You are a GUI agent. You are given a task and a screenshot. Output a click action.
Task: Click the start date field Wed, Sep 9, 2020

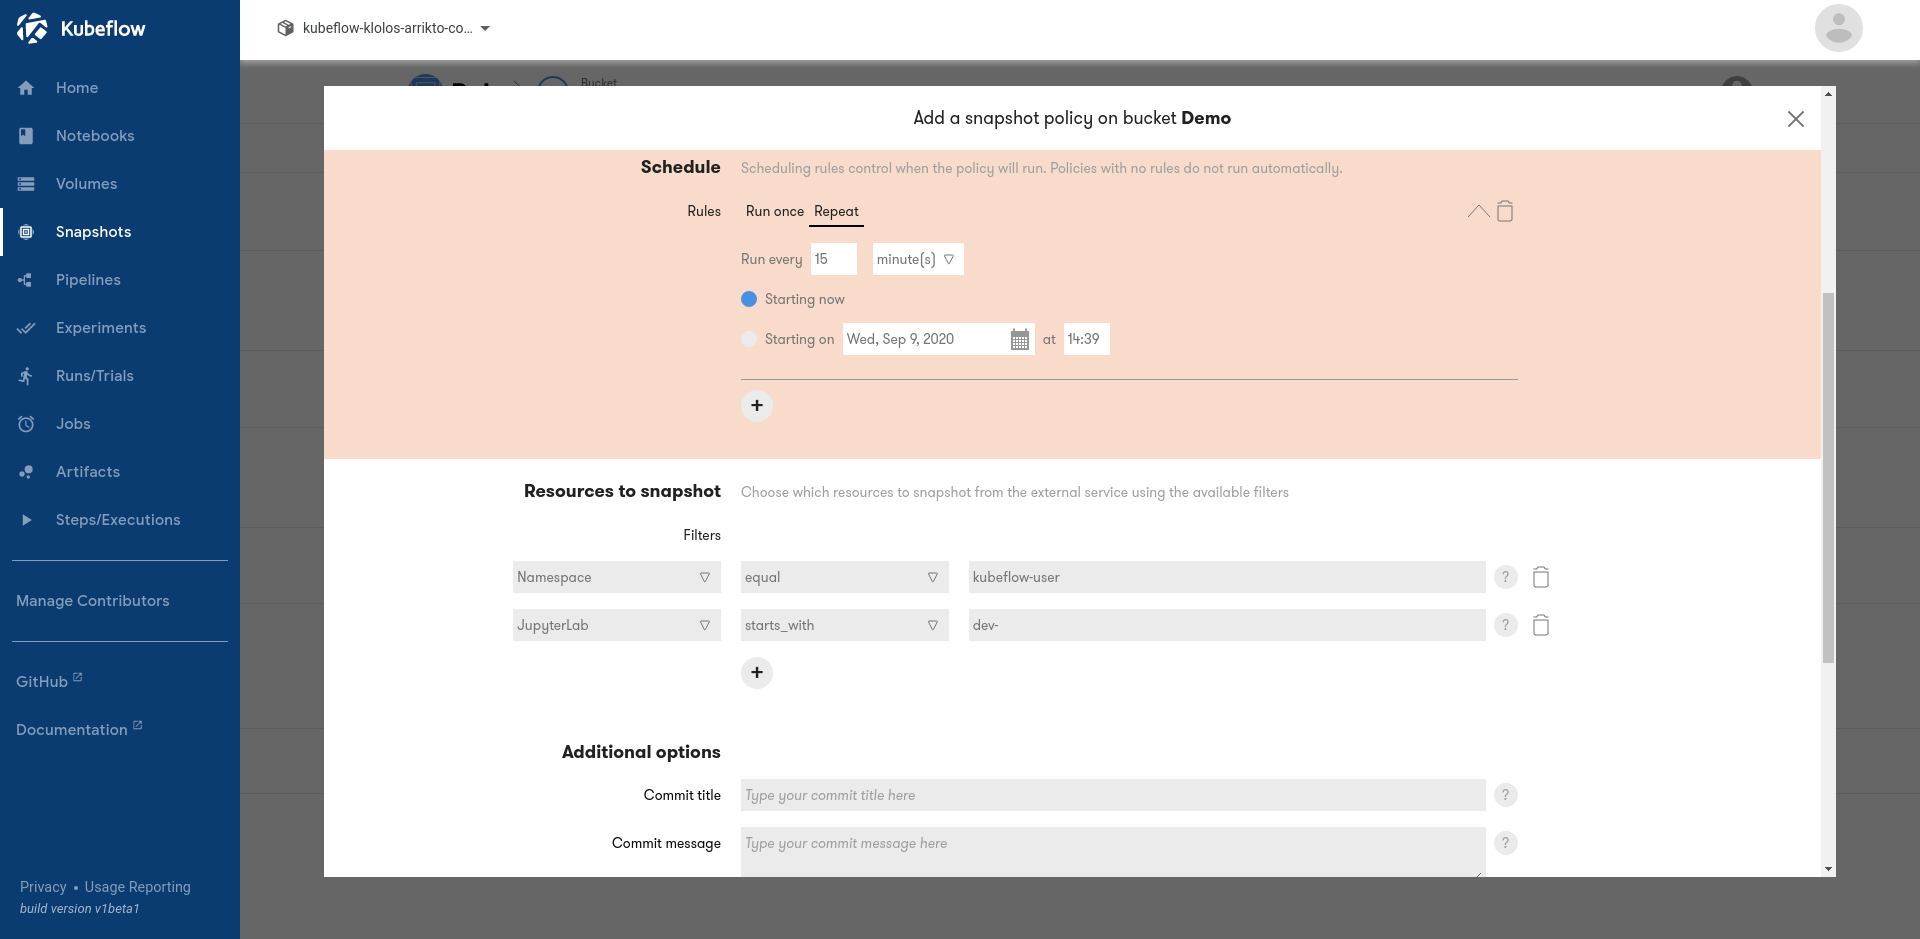click(x=938, y=339)
